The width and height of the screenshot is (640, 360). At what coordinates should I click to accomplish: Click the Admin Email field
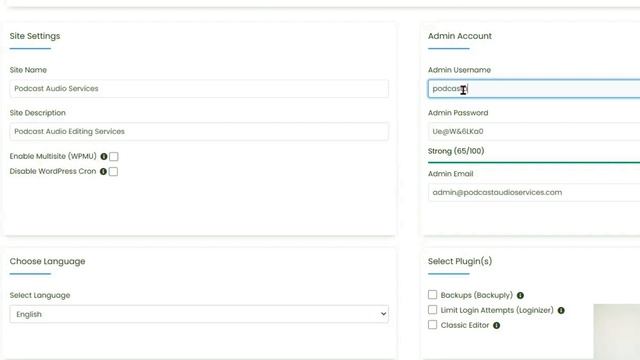534,192
